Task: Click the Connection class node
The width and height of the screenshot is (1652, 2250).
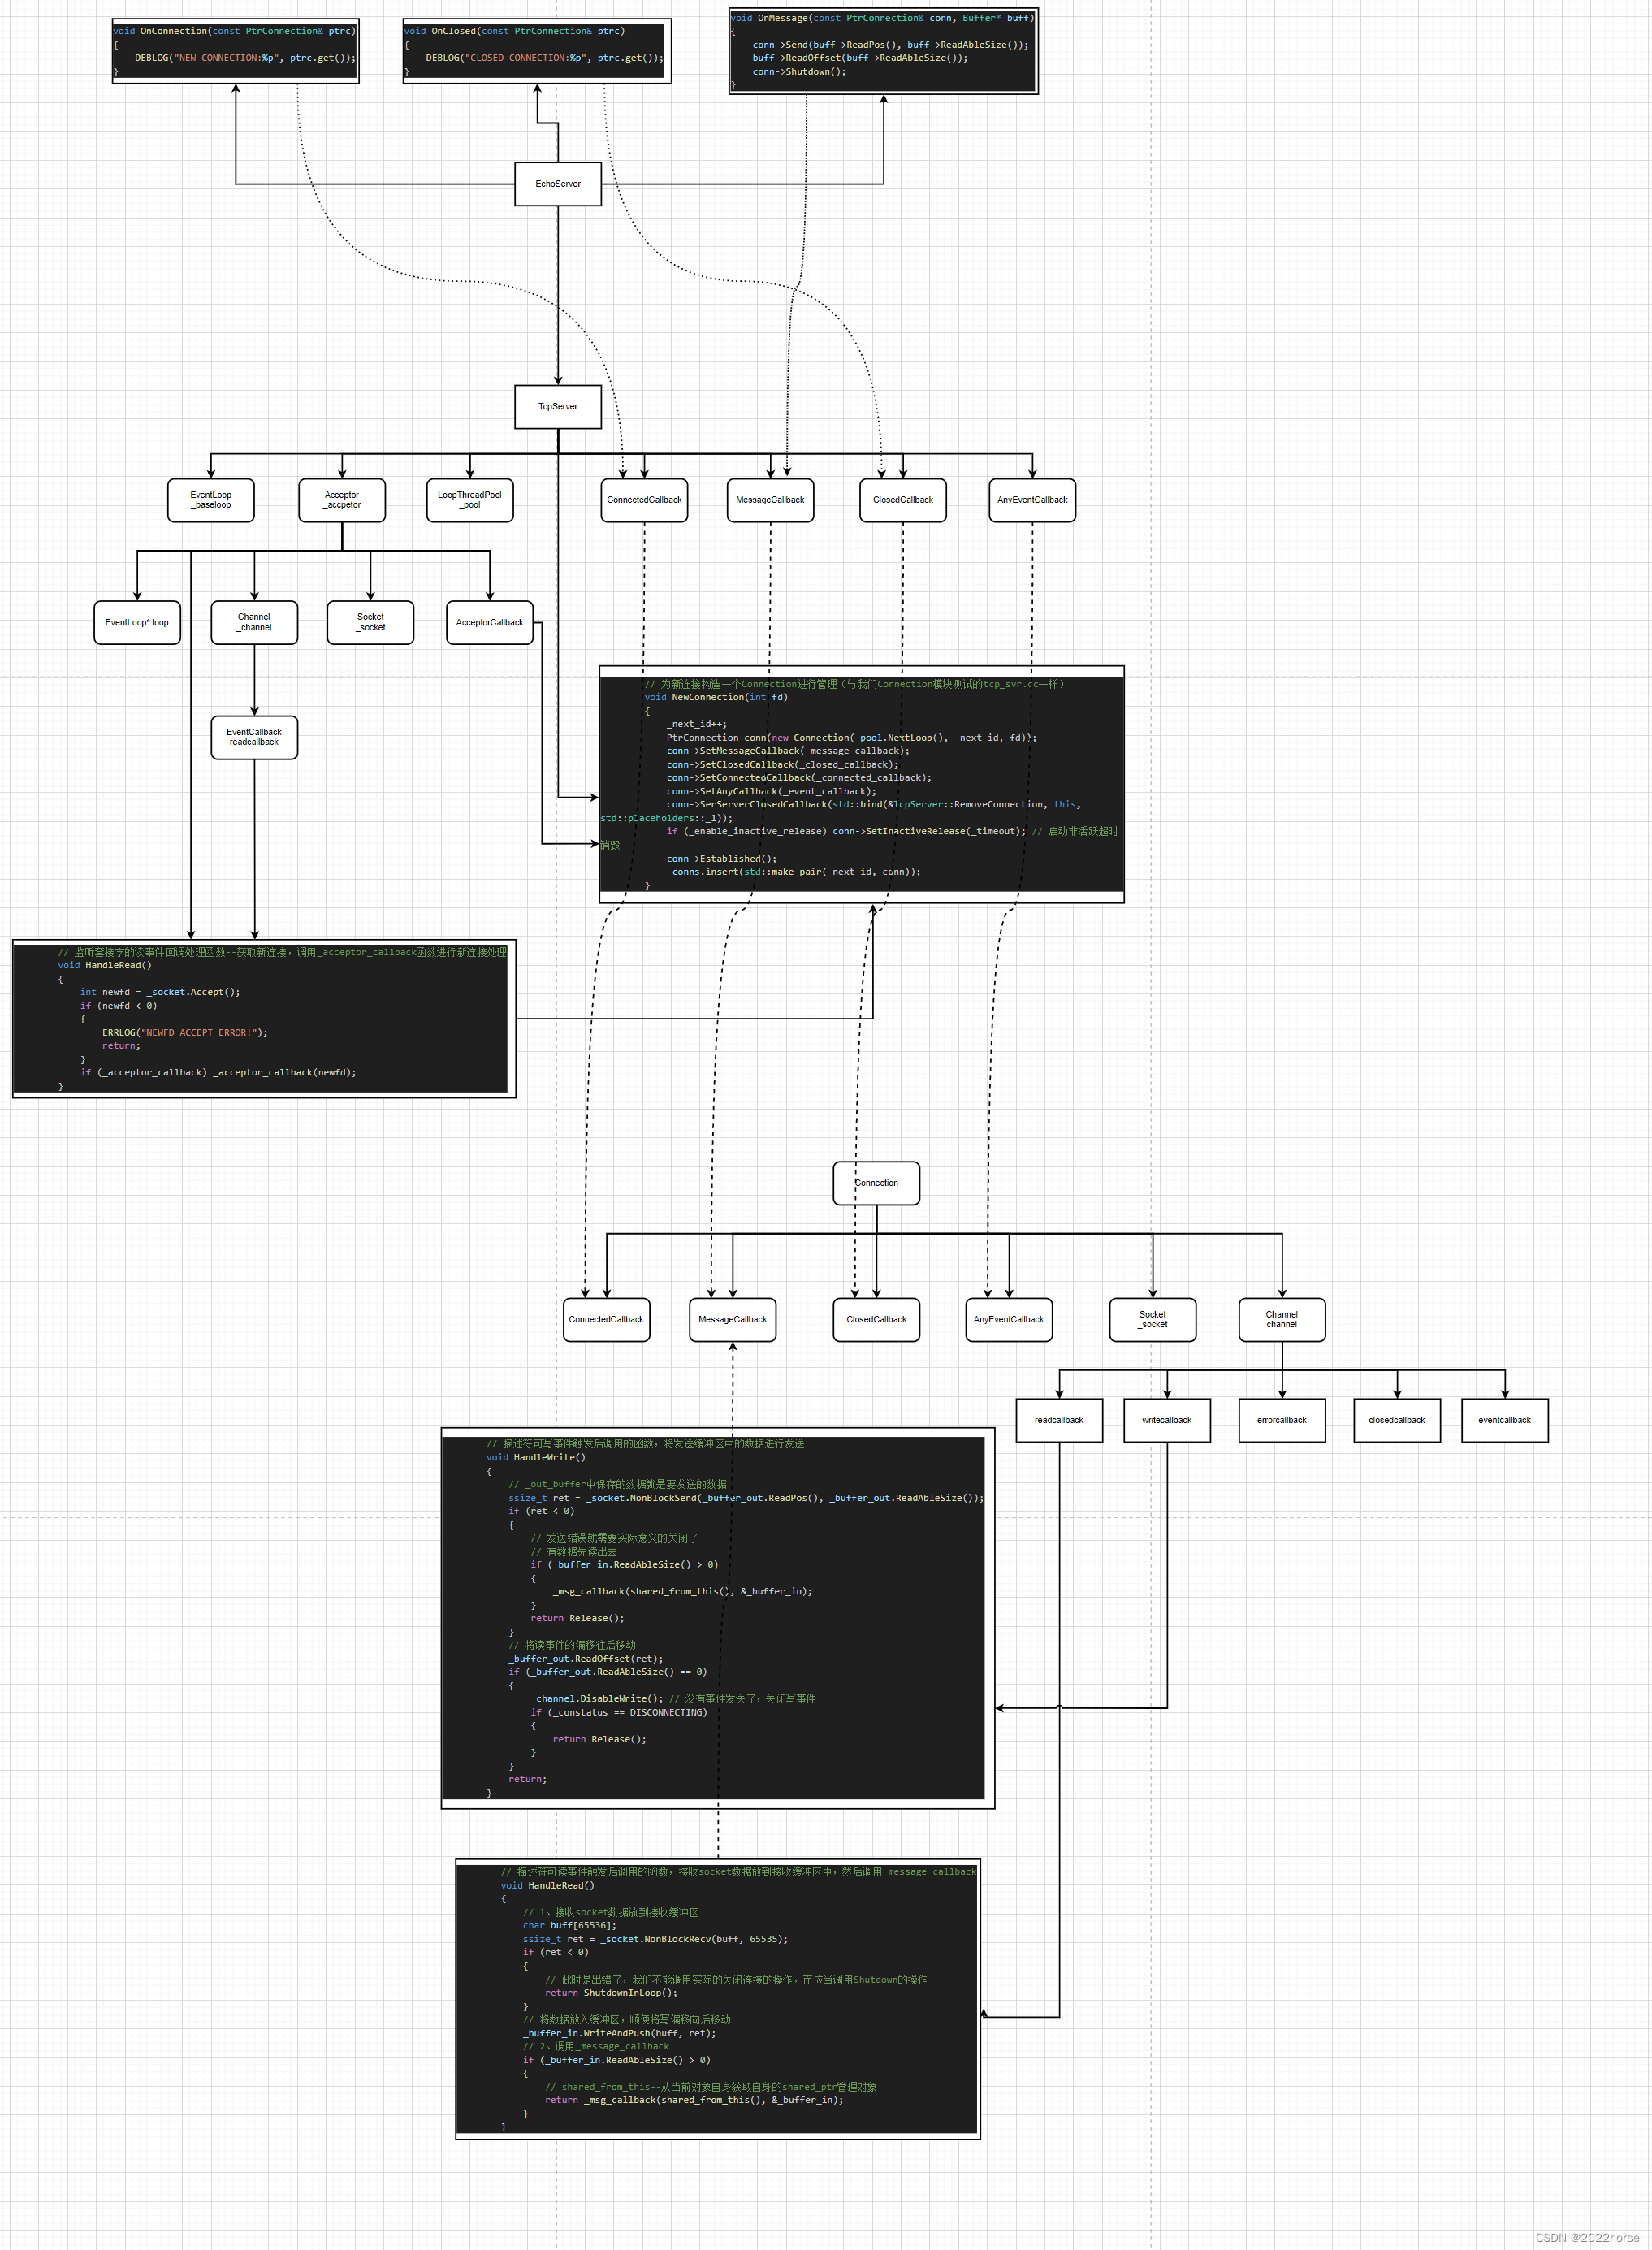Action: [x=876, y=1183]
